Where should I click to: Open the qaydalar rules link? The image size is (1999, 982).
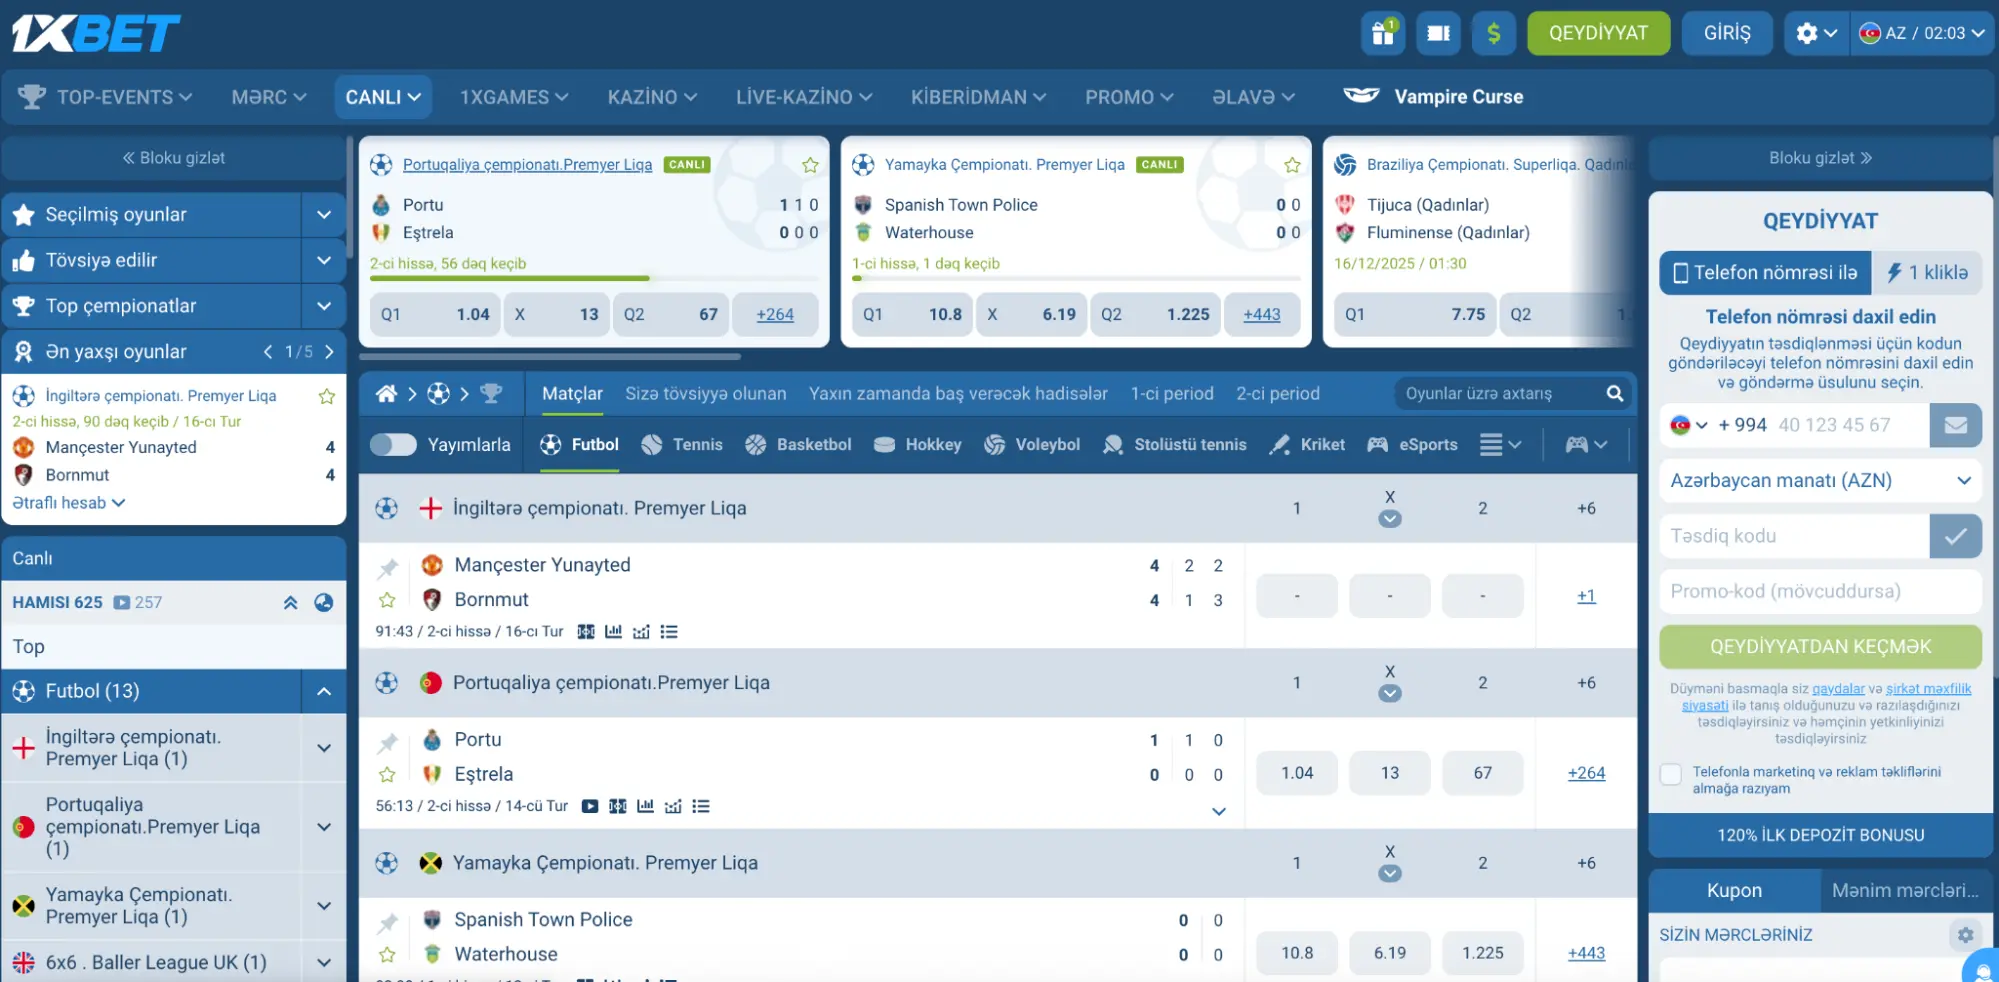coord(1838,689)
